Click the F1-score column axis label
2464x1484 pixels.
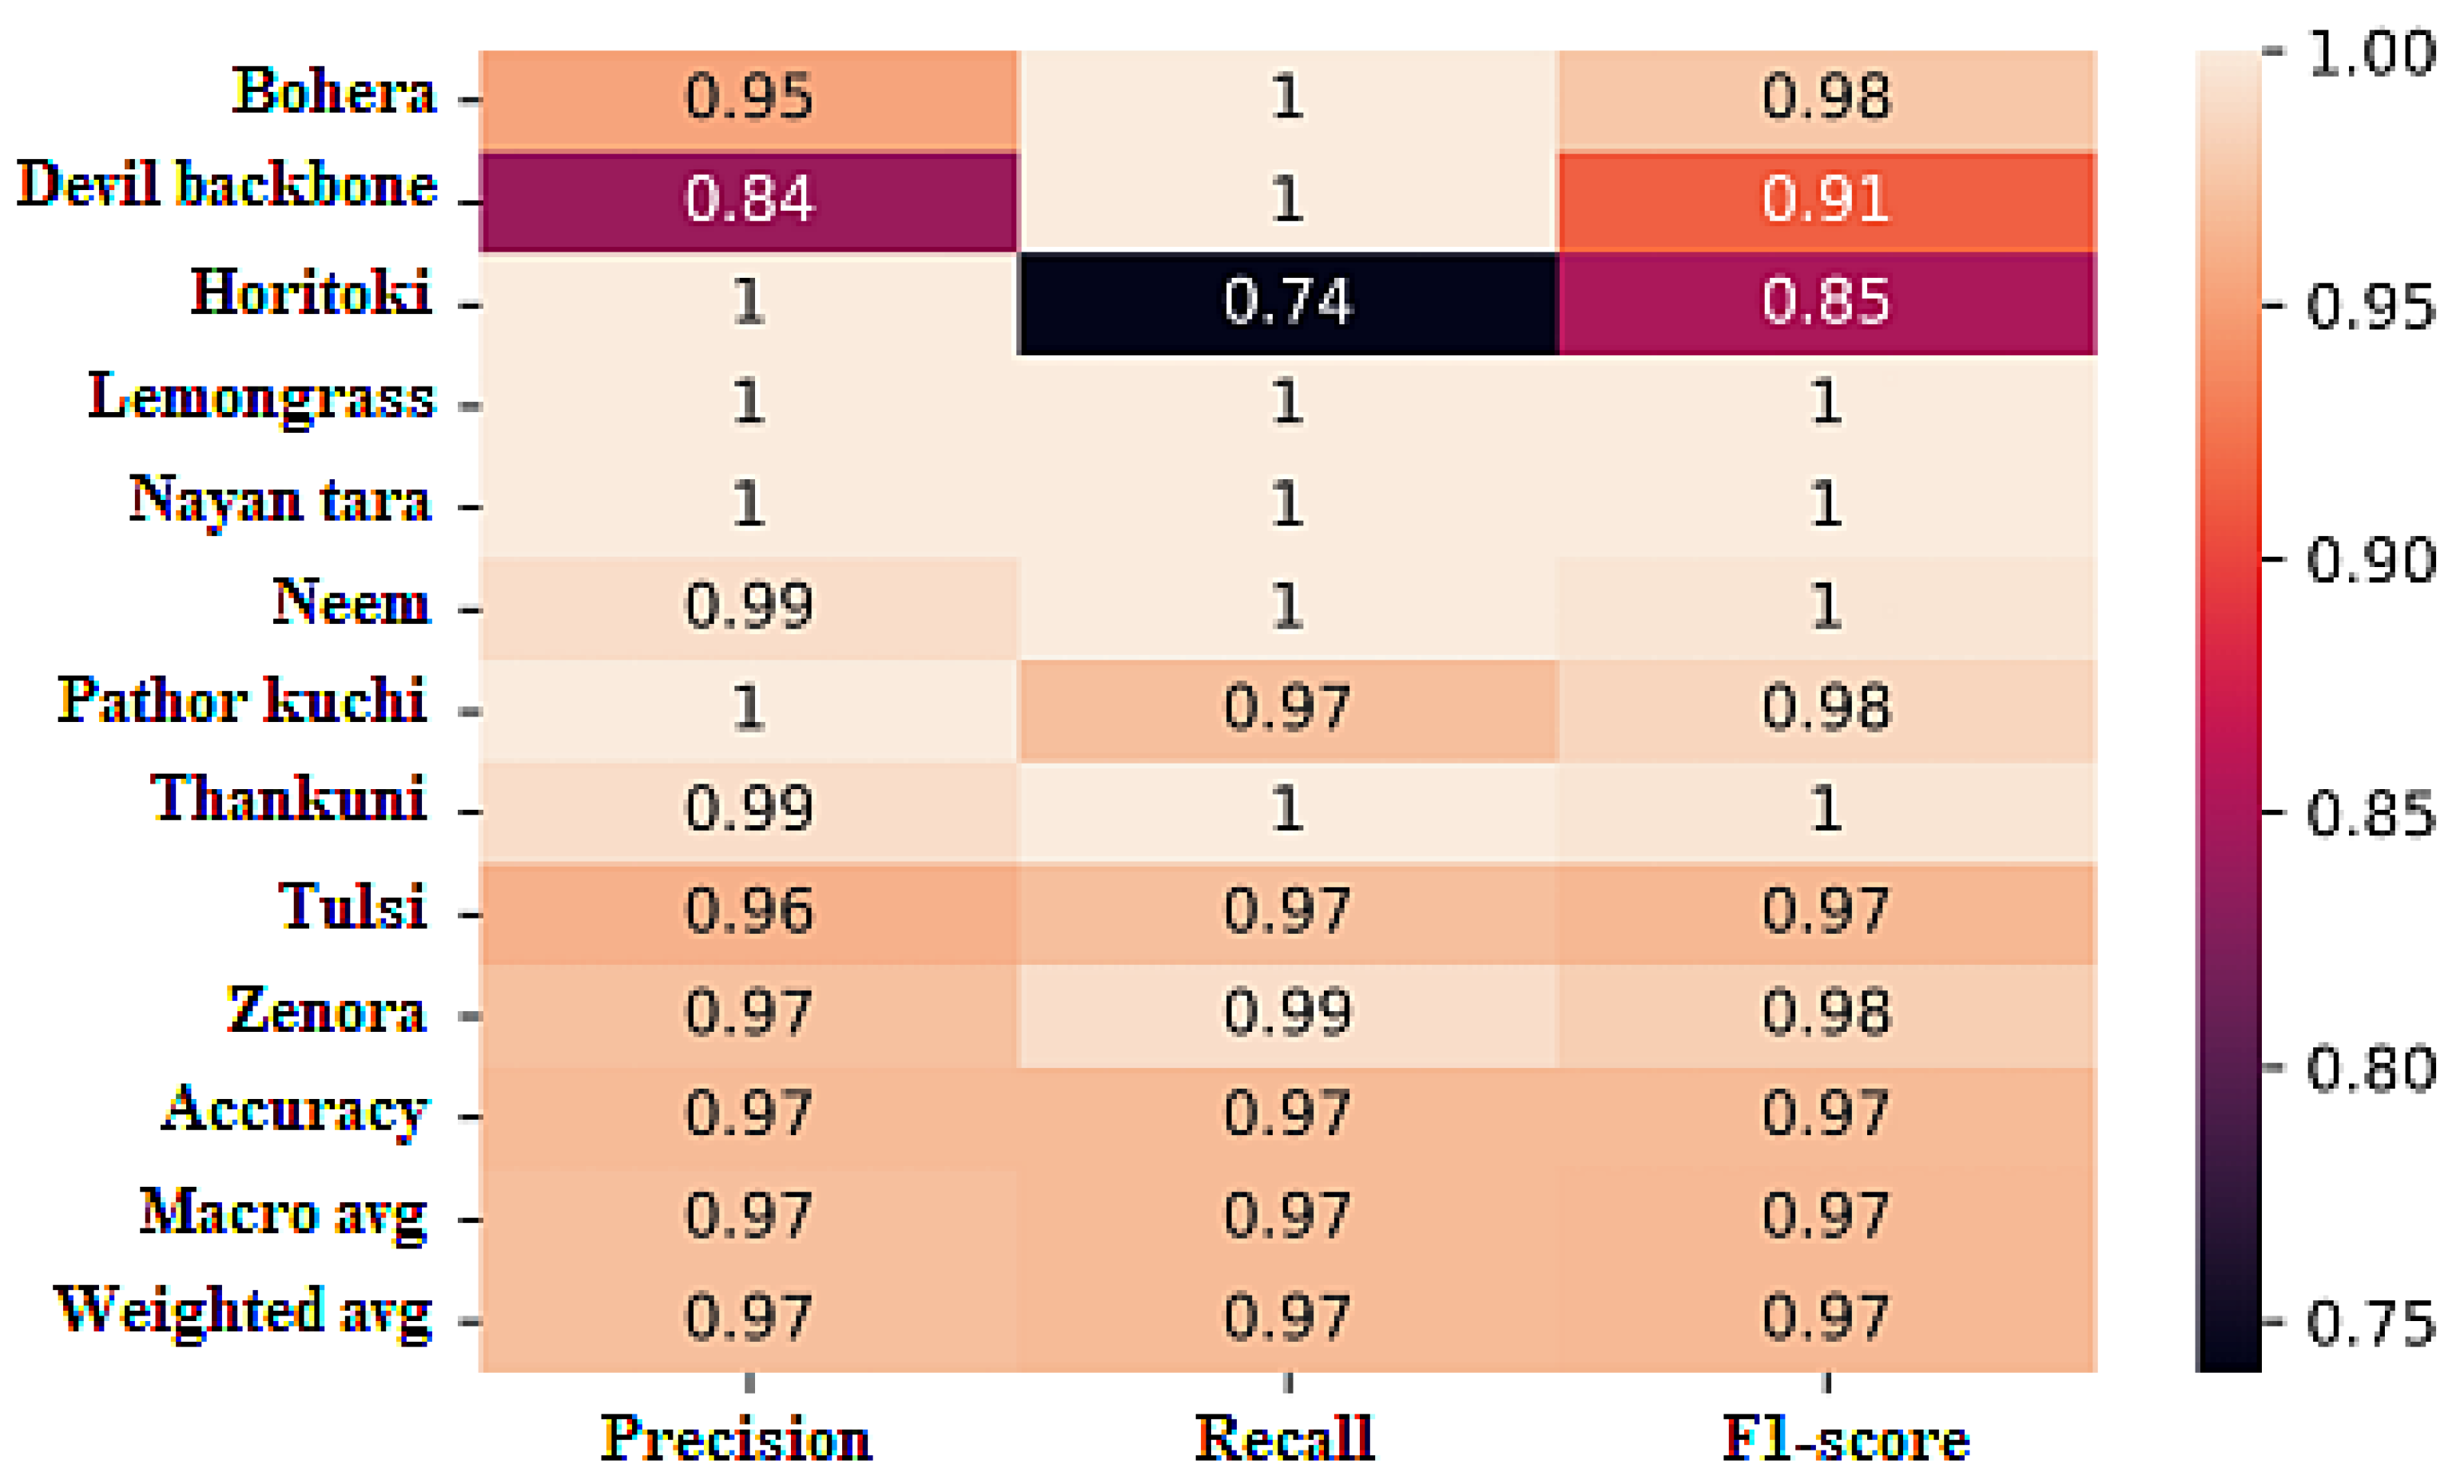[1846, 1440]
